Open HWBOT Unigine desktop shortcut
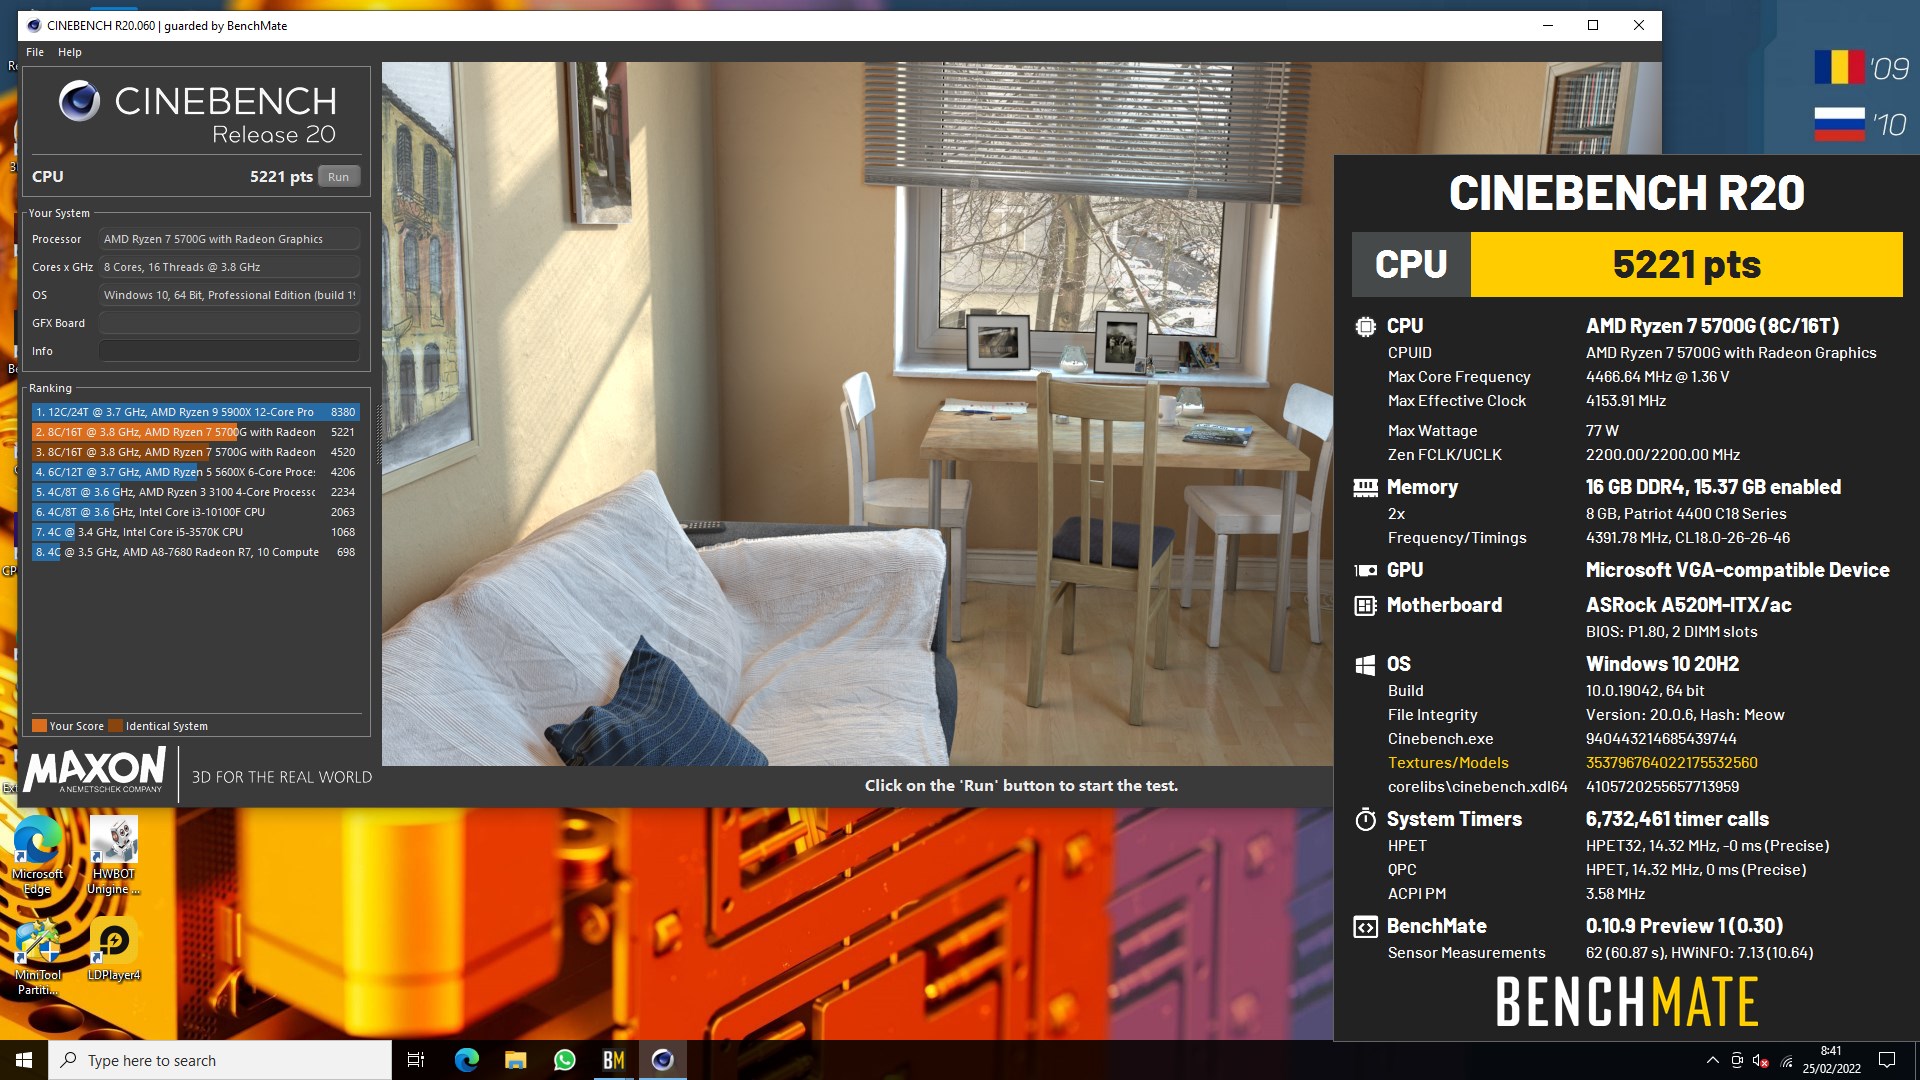This screenshot has width=1920, height=1080. click(x=114, y=856)
